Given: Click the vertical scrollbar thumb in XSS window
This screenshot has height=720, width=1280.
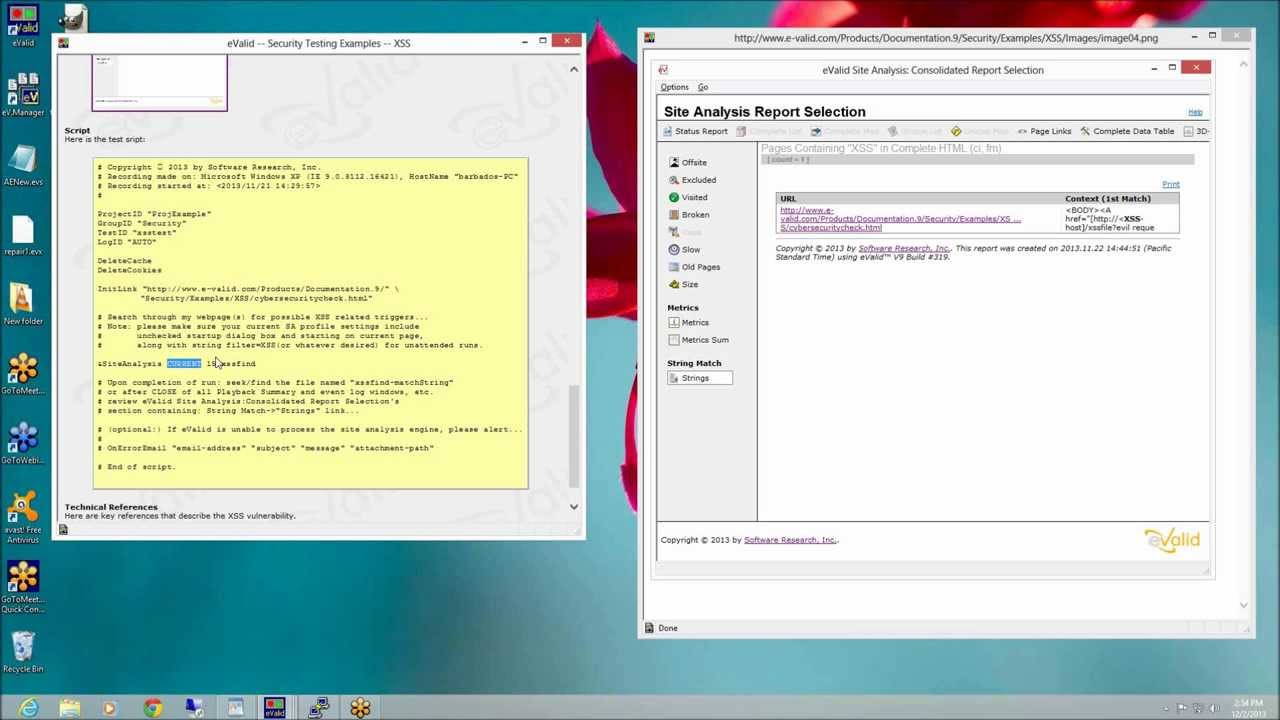Looking at the screenshot, I should [574, 436].
